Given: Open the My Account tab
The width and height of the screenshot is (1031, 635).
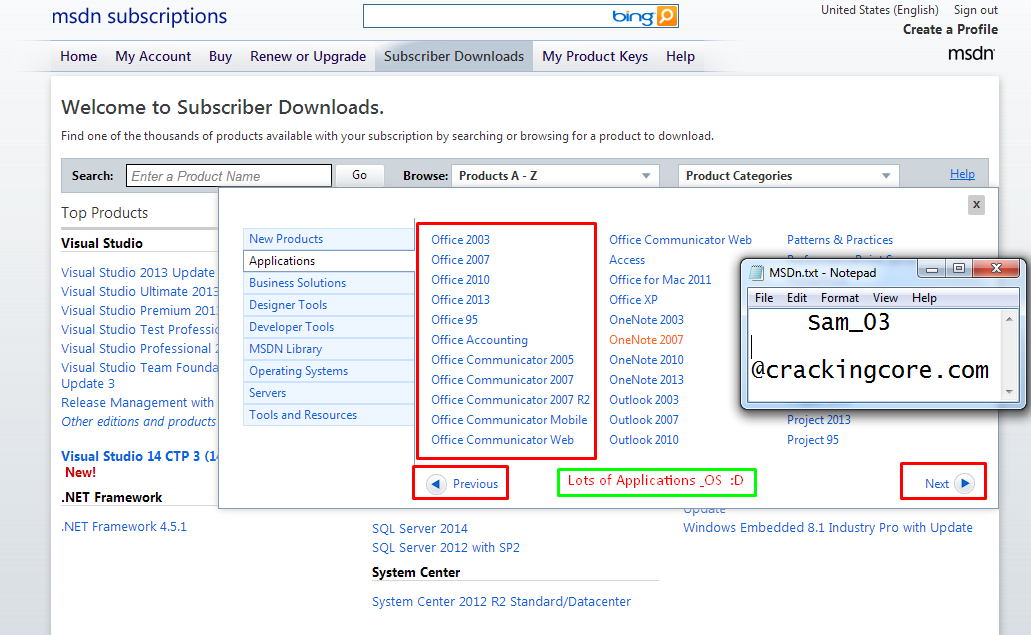Looking at the screenshot, I should (153, 57).
